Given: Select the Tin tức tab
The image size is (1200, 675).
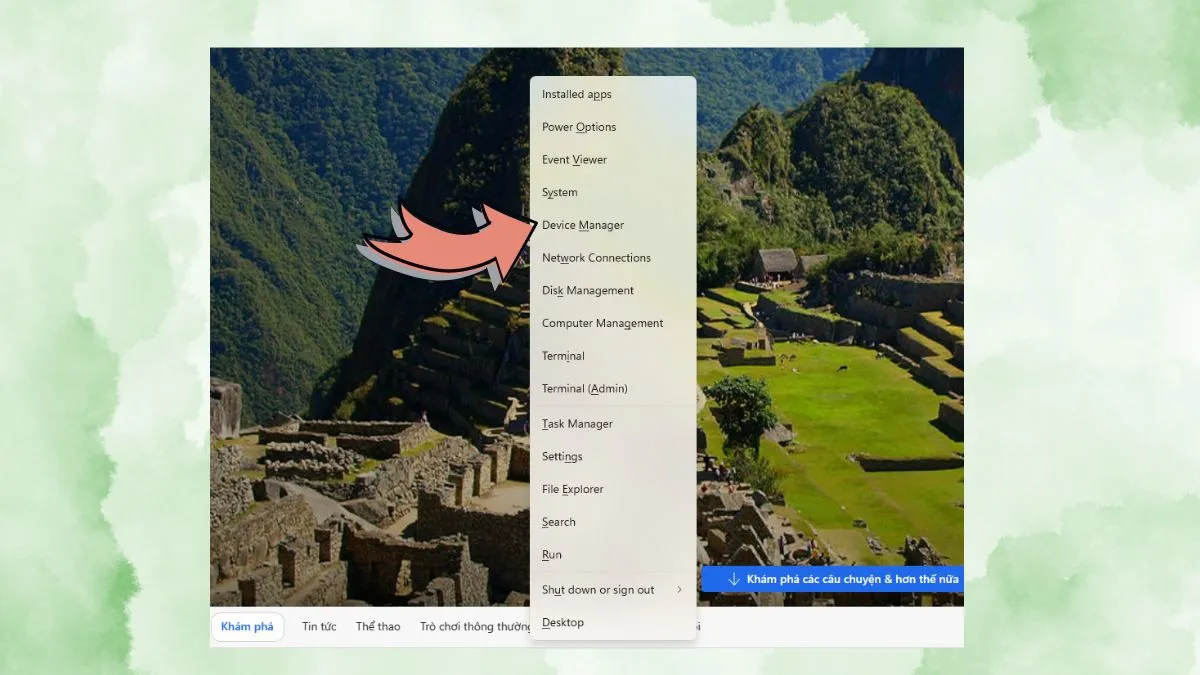Looking at the screenshot, I should click(x=318, y=626).
